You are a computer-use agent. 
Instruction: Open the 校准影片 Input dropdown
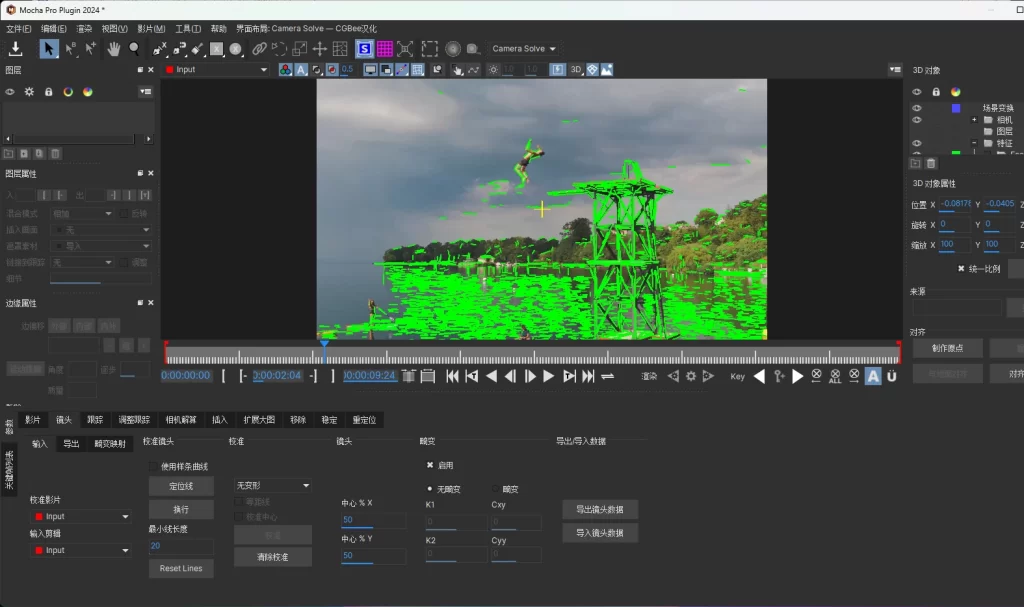80,517
